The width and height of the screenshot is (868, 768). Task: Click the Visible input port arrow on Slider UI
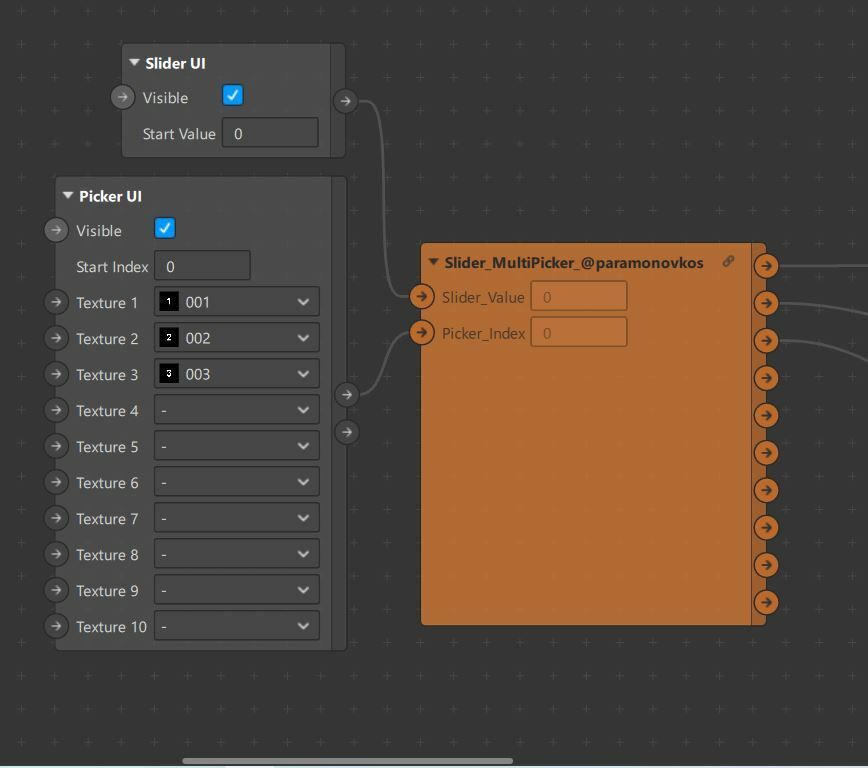121,97
